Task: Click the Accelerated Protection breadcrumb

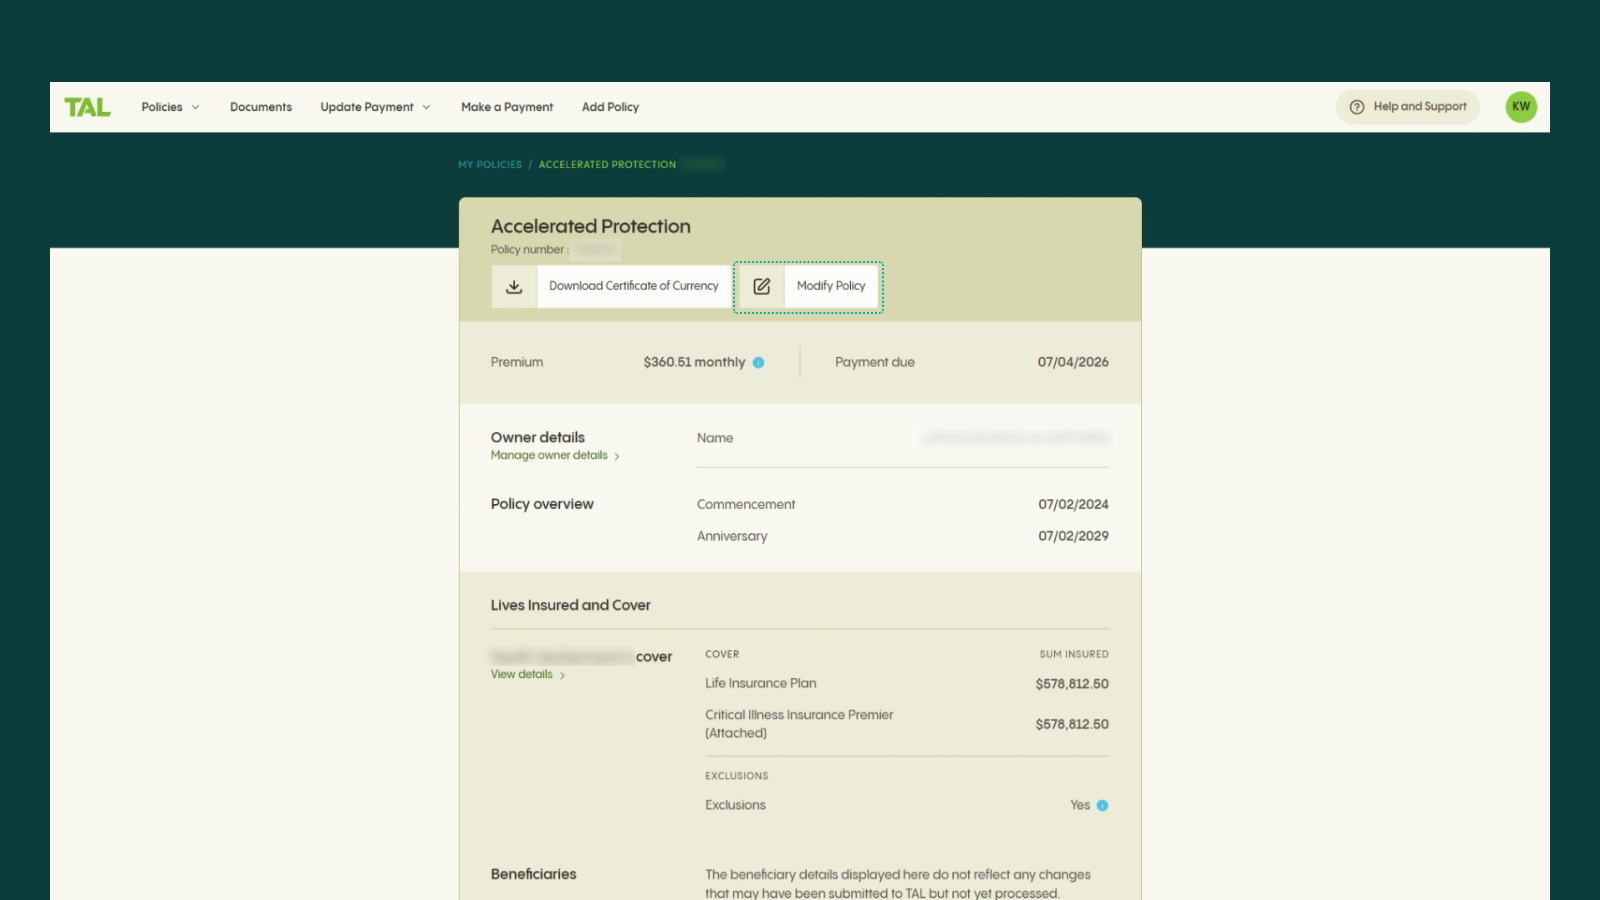Action: coord(607,165)
